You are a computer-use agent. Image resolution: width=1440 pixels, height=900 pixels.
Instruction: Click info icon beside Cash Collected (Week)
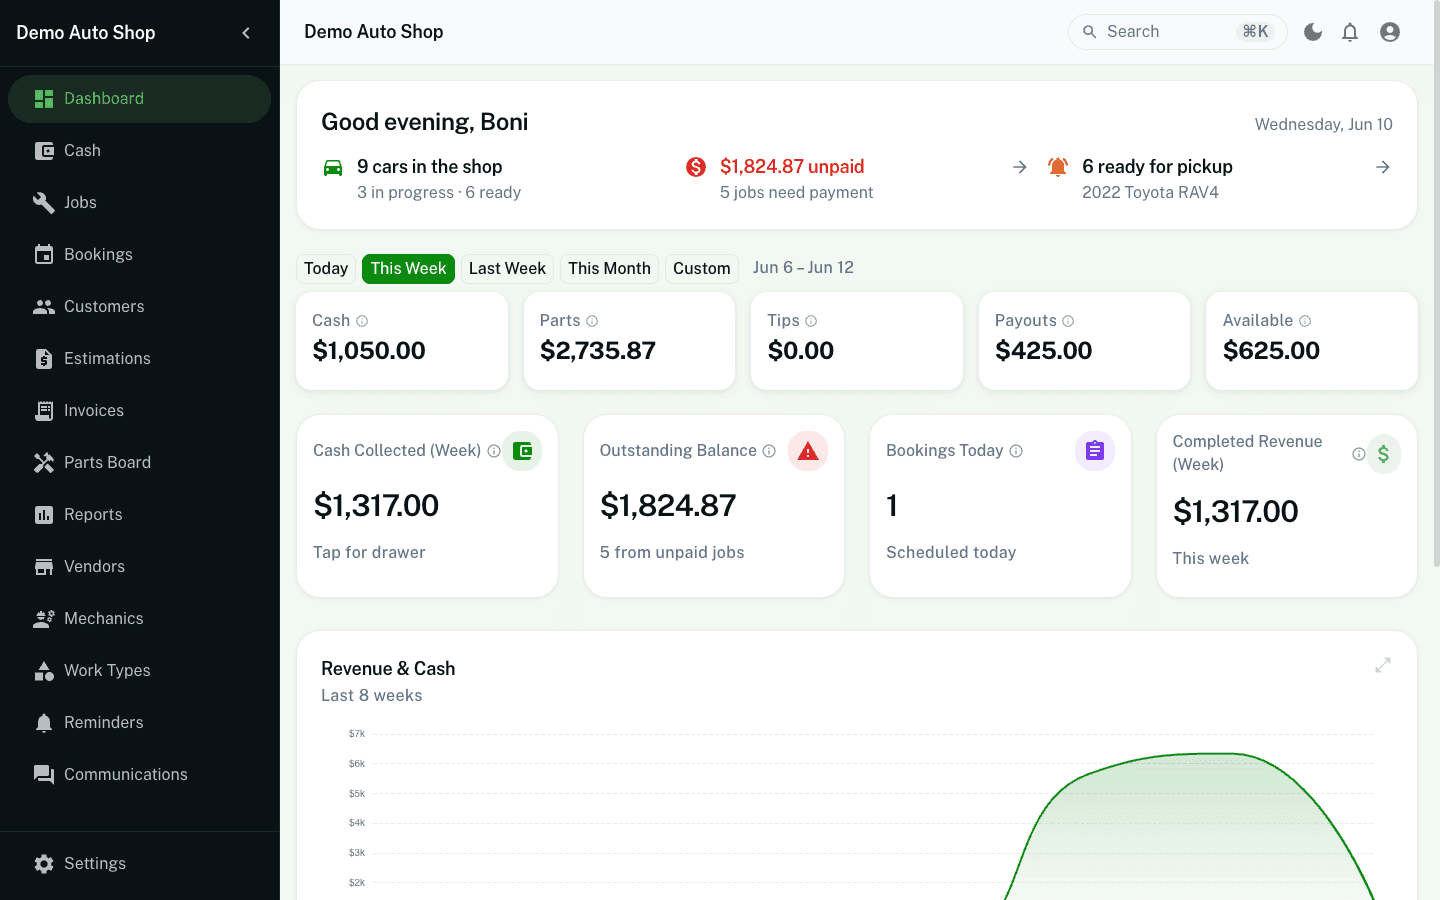pyautogui.click(x=494, y=451)
